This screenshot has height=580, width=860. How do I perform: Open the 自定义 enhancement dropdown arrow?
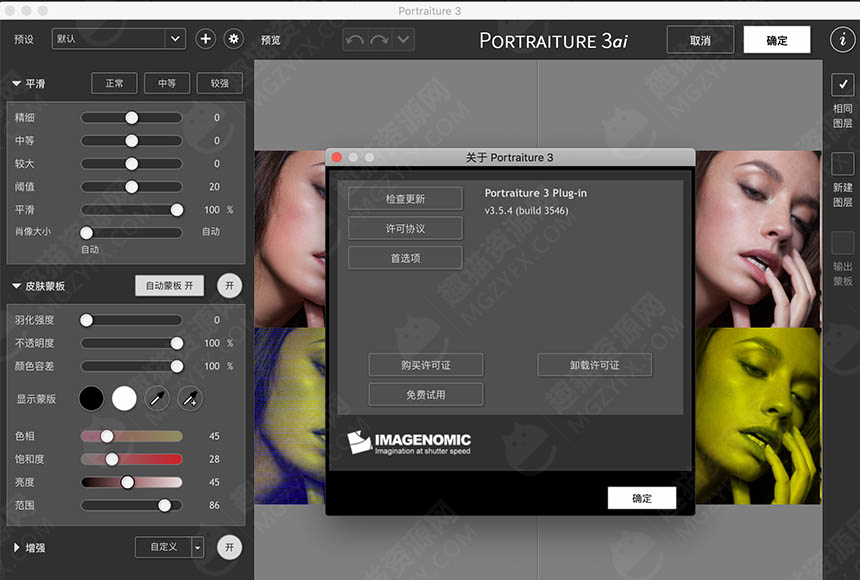click(x=197, y=548)
